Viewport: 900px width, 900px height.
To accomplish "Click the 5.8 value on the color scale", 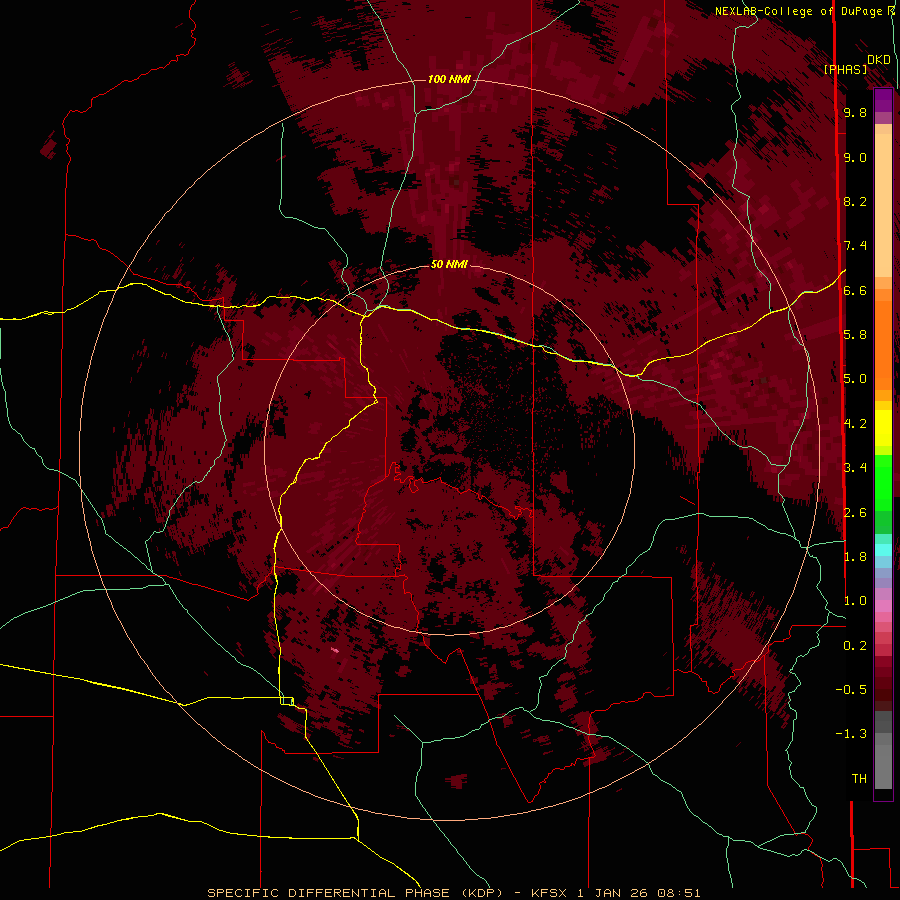I will 855,334.
